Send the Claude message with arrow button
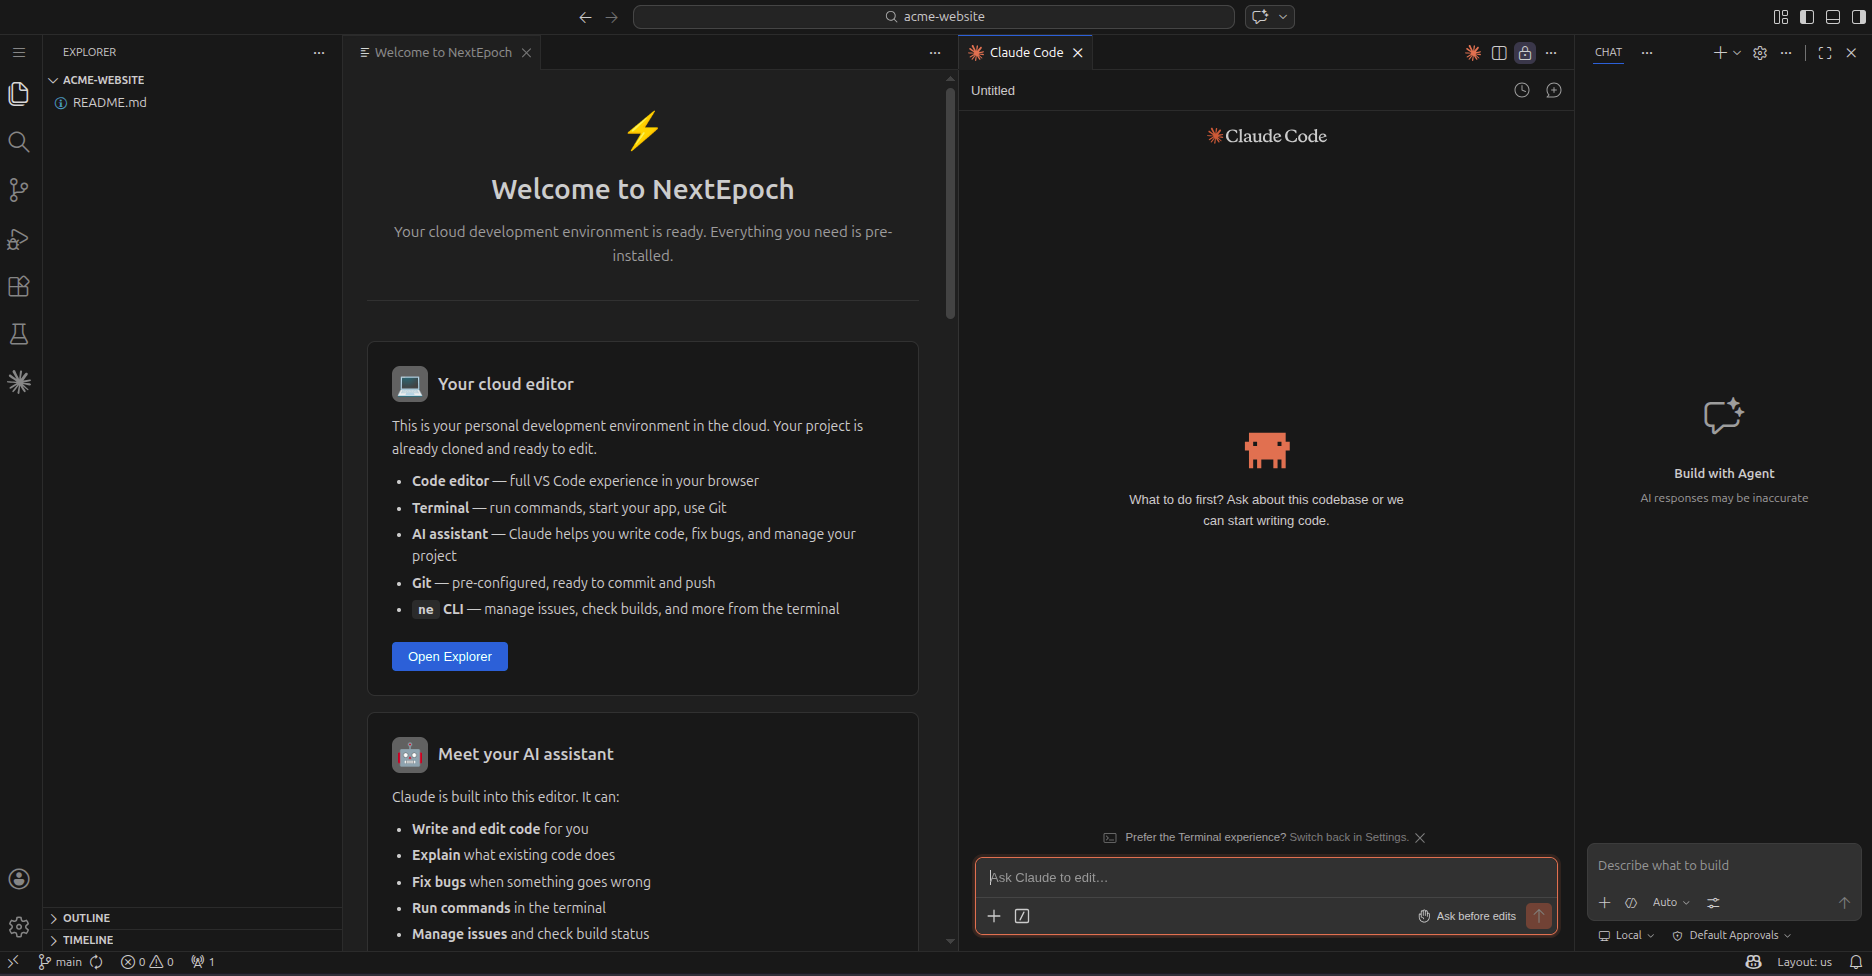This screenshot has width=1872, height=976. pyautogui.click(x=1539, y=916)
